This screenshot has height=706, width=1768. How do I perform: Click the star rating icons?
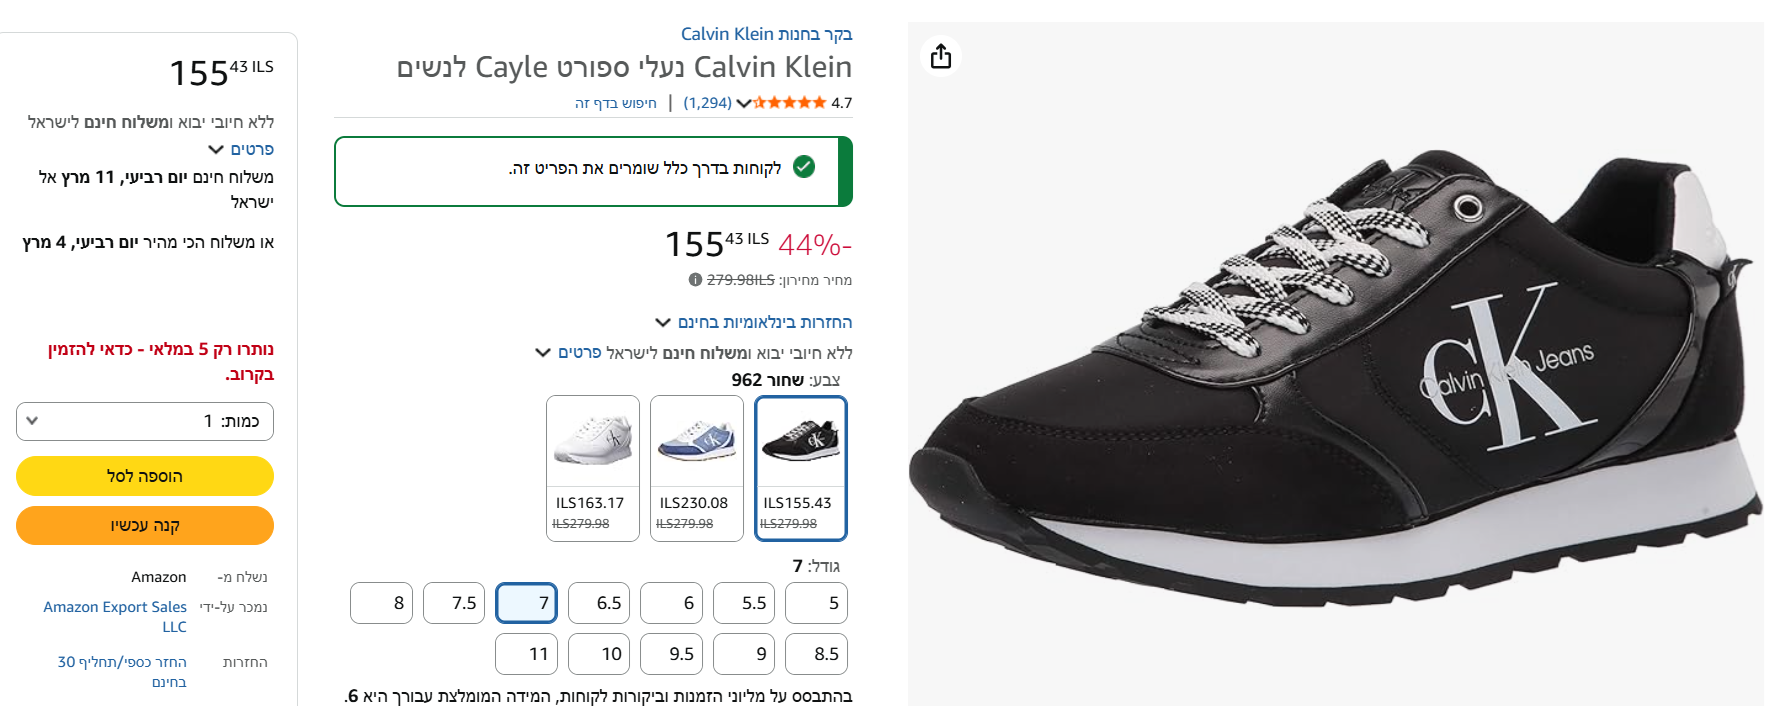click(789, 102)
